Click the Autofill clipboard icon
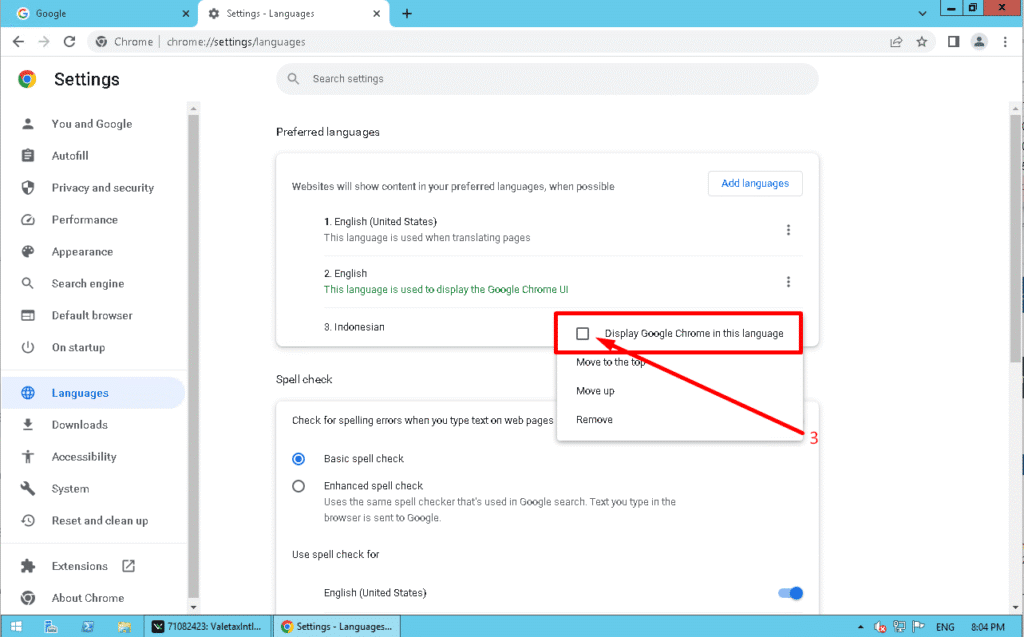The height and width of the screenshot is (637, 1024). point(27,155)
